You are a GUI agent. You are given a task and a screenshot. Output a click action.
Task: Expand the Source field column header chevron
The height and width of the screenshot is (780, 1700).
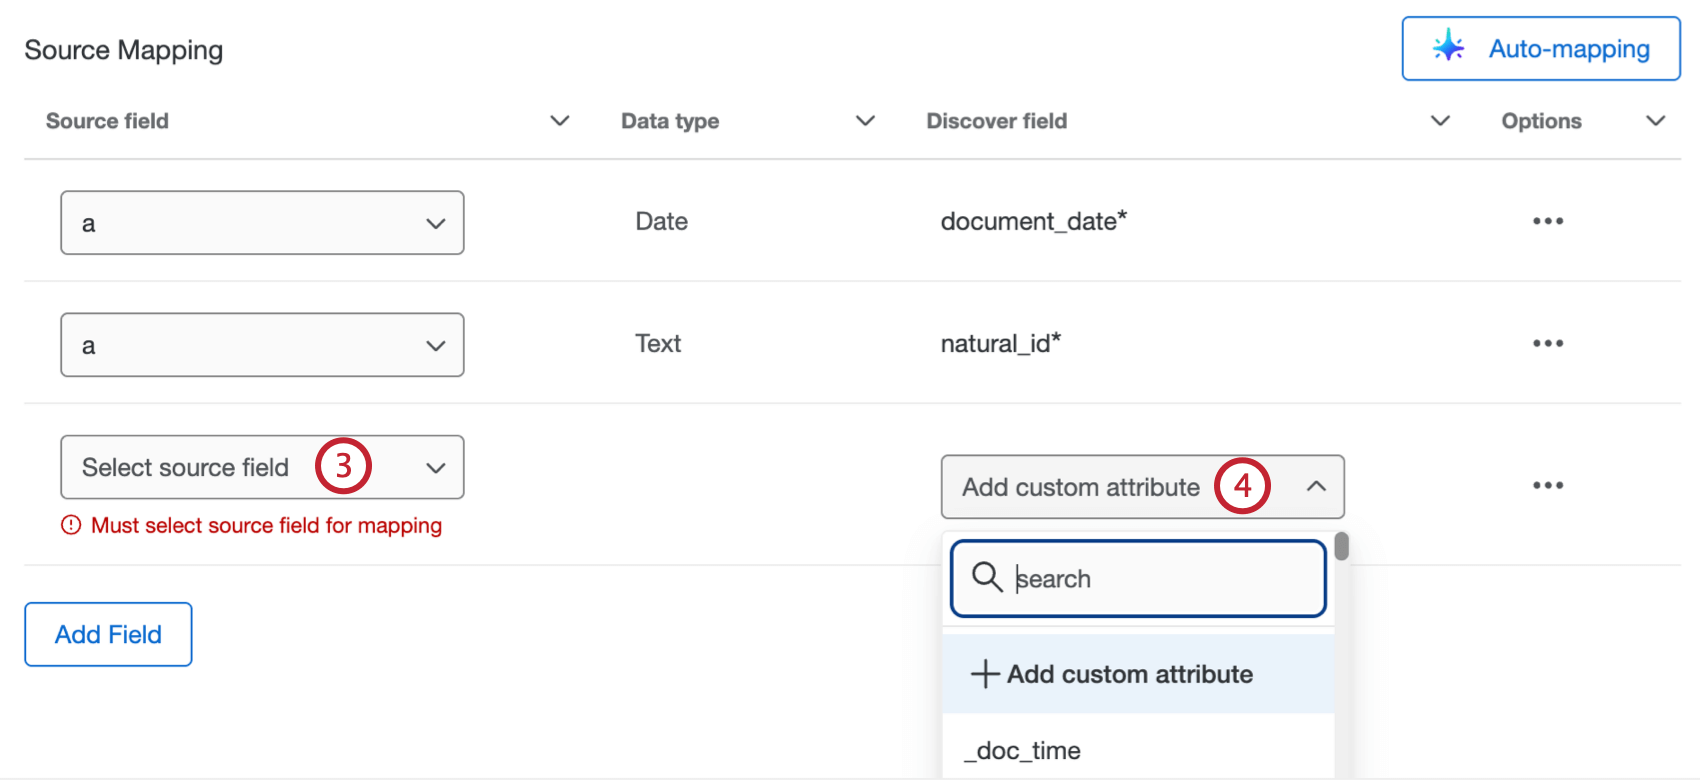[x=560, y=121]
